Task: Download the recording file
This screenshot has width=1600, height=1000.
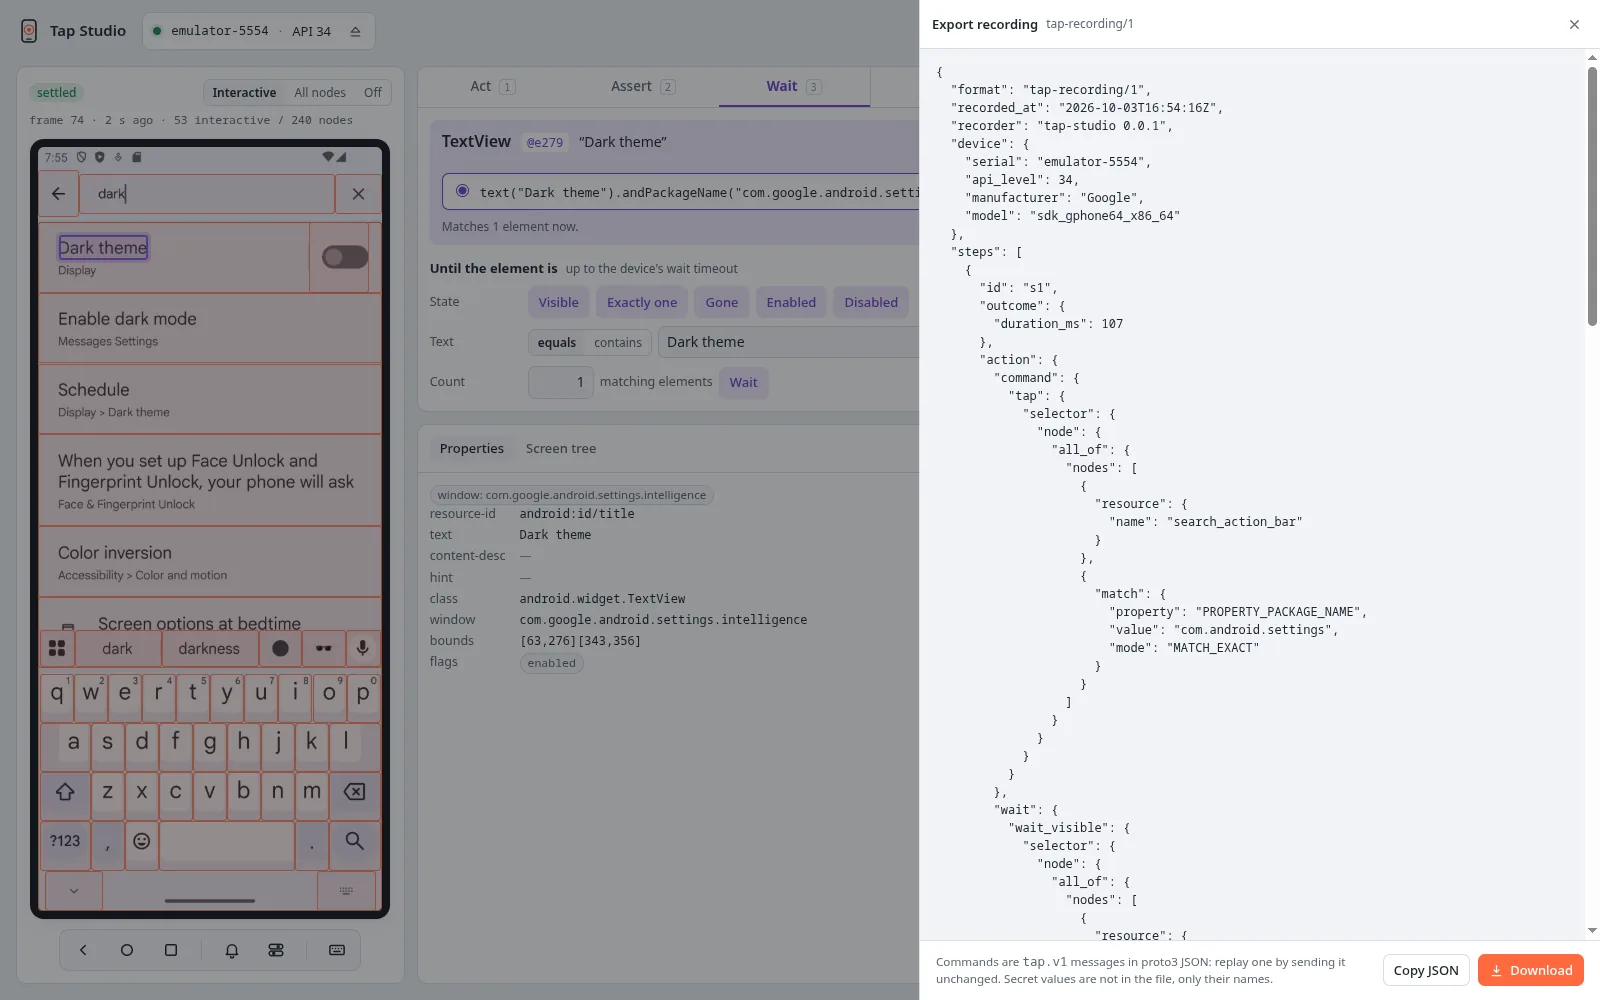Action: point(1531,970)
